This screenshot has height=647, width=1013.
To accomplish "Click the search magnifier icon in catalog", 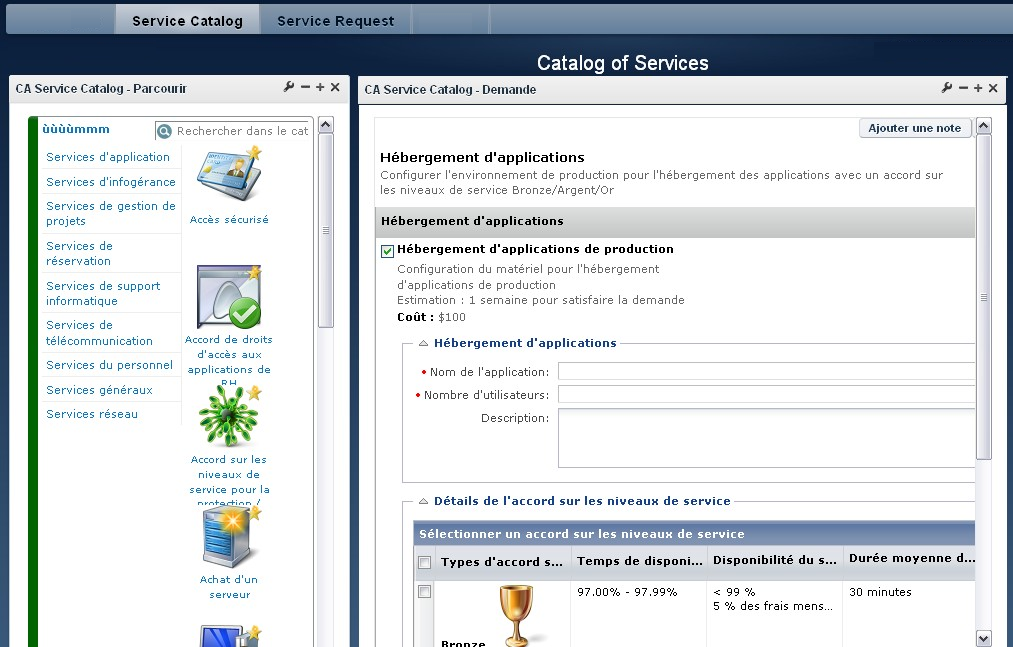I will [165, 131].
